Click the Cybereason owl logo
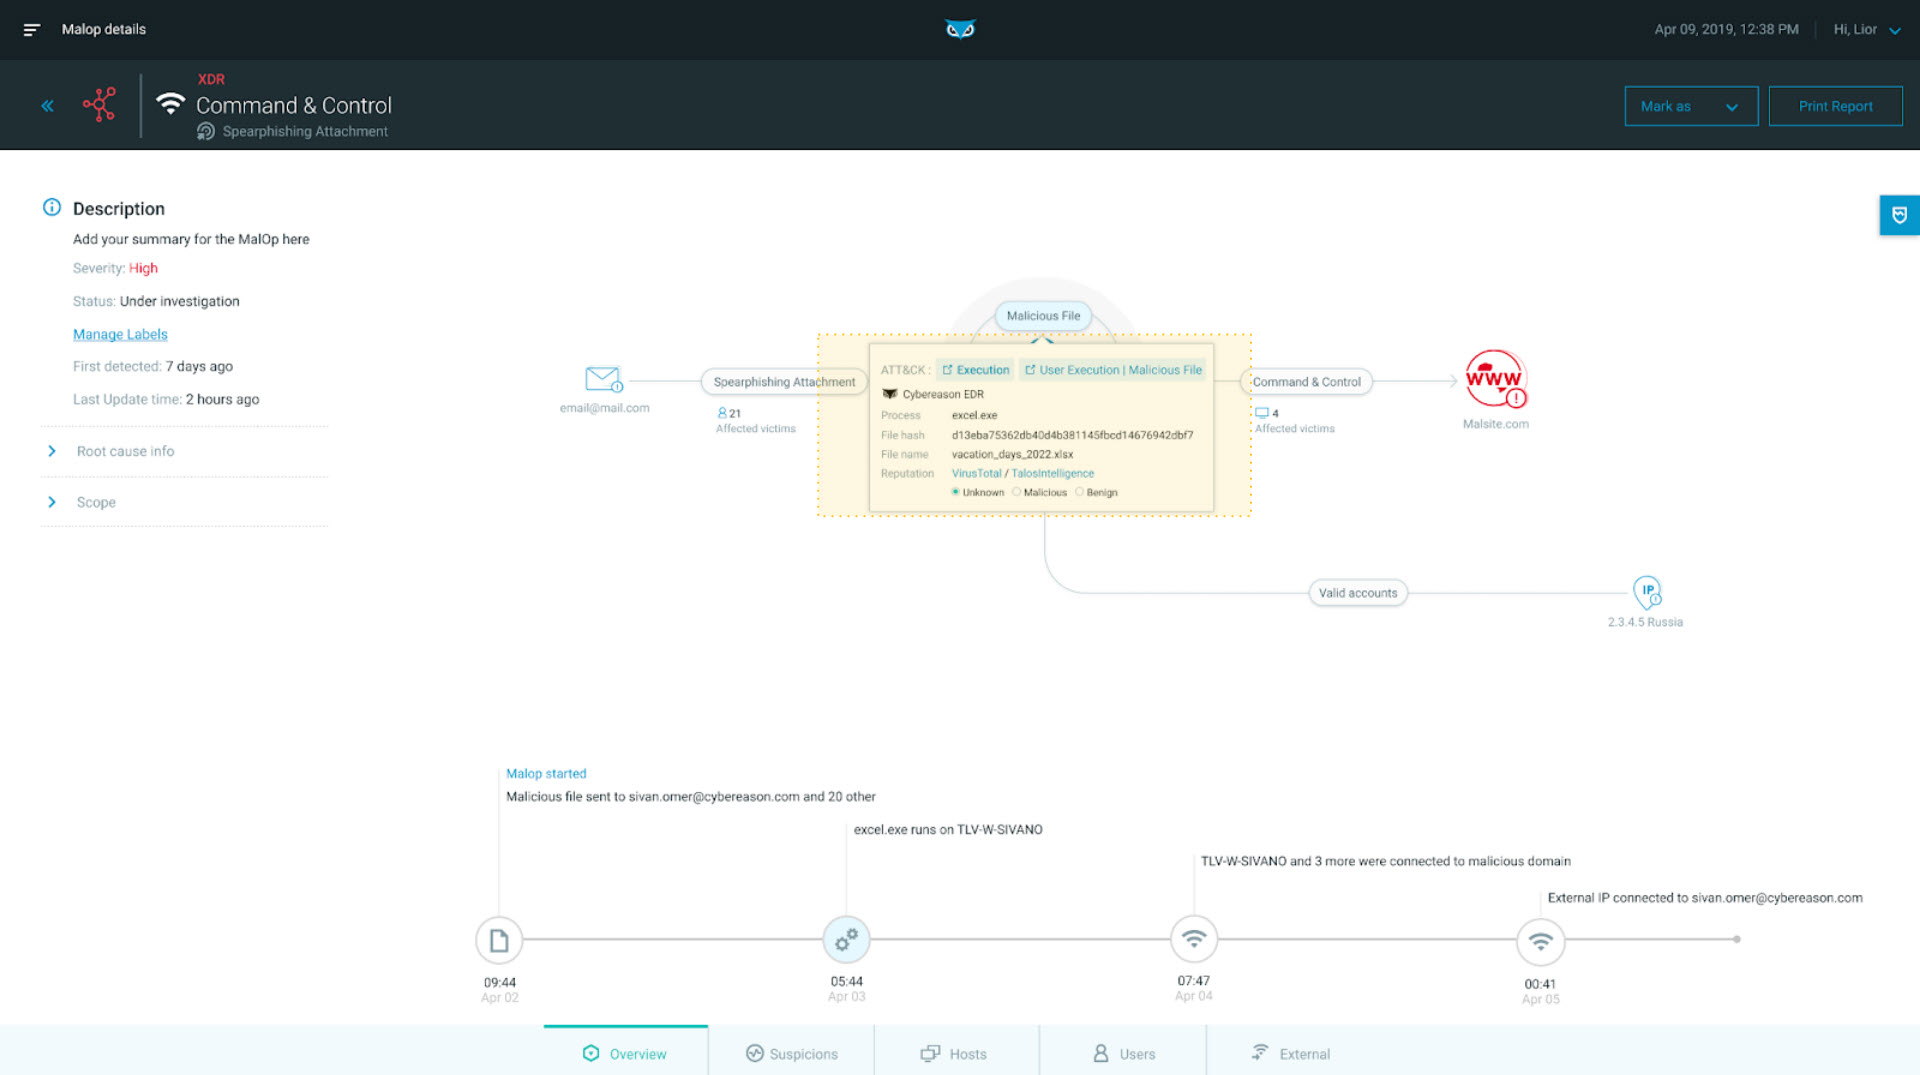1920x1075 pixels. pyautogui.click(x=960, y=29)
